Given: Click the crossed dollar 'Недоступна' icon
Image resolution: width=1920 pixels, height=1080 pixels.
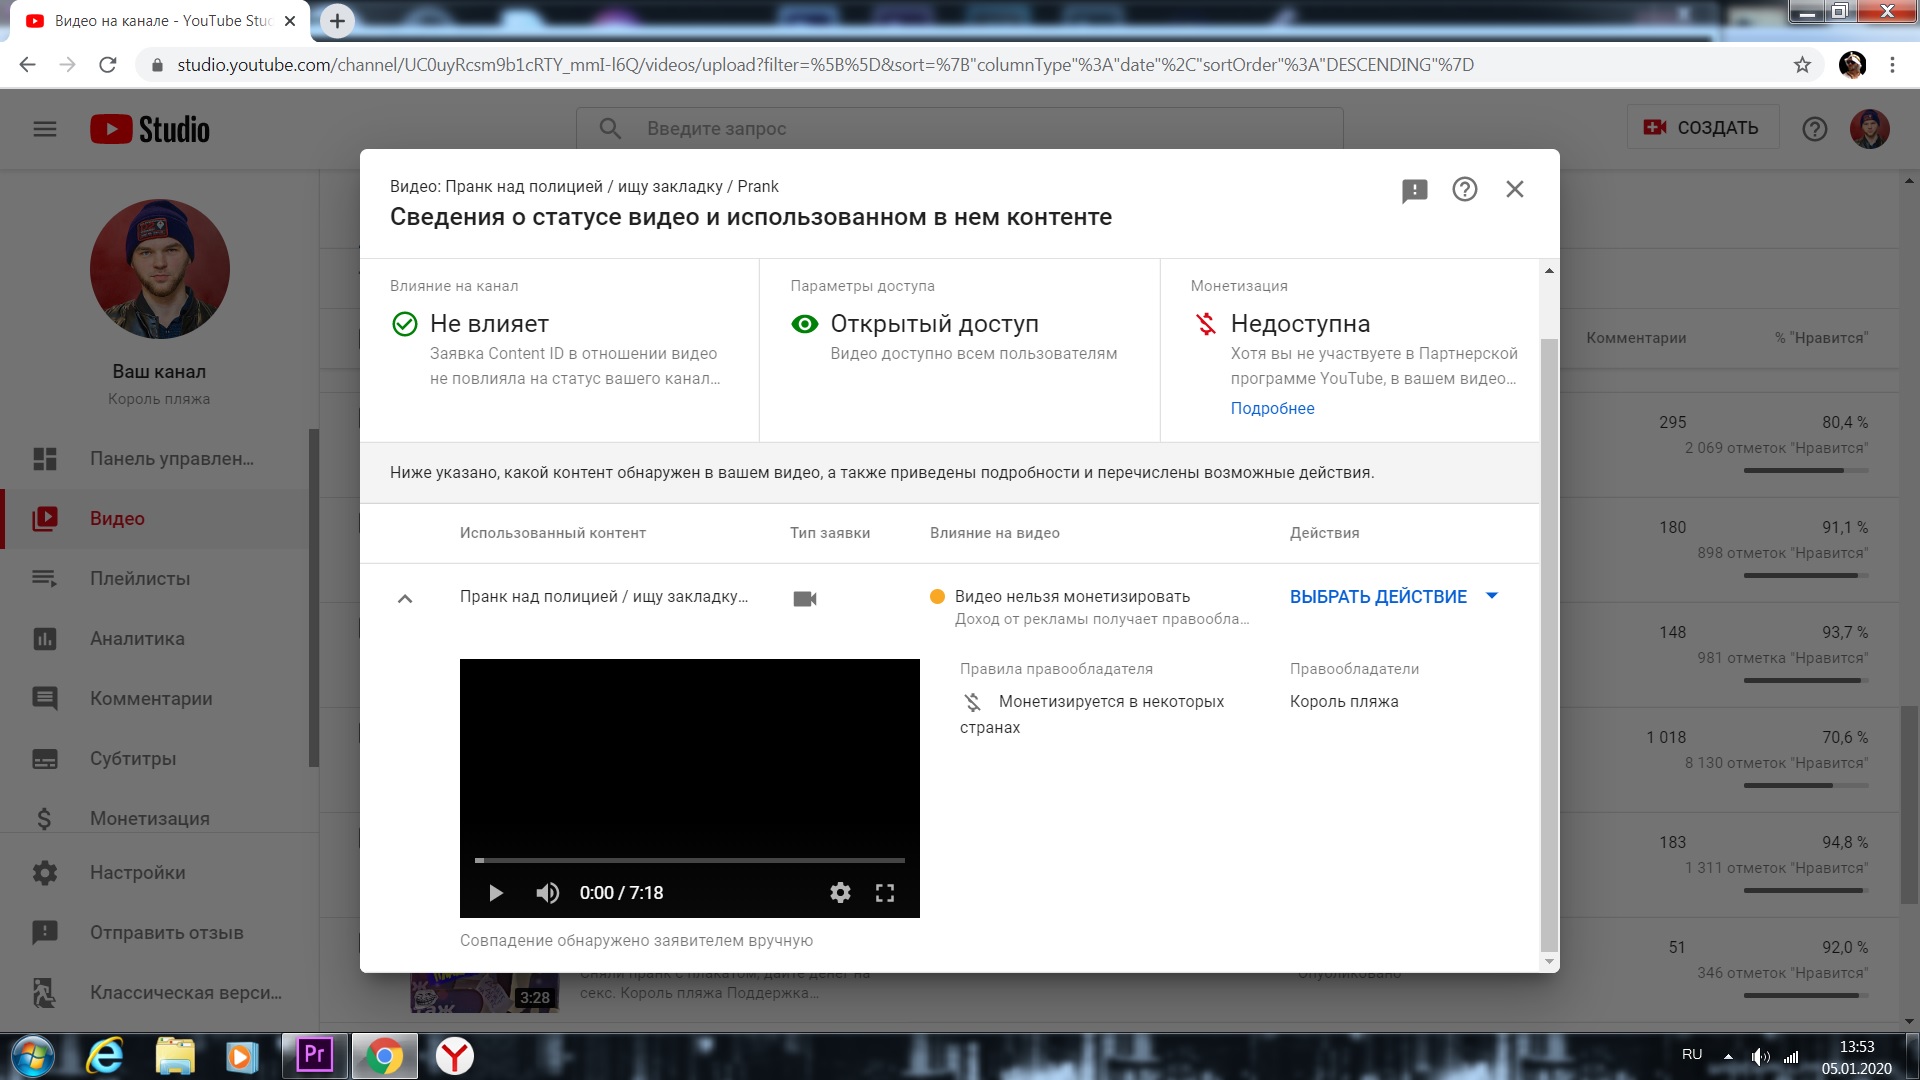Looking at the screenshot, I should (x=1206, y=324).
